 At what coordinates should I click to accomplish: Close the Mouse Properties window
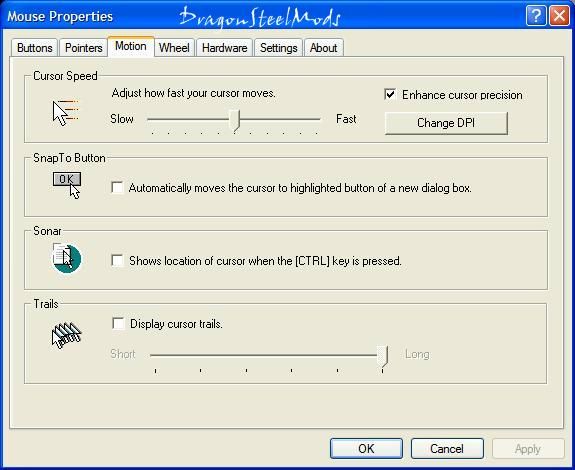tap(559, 16)
